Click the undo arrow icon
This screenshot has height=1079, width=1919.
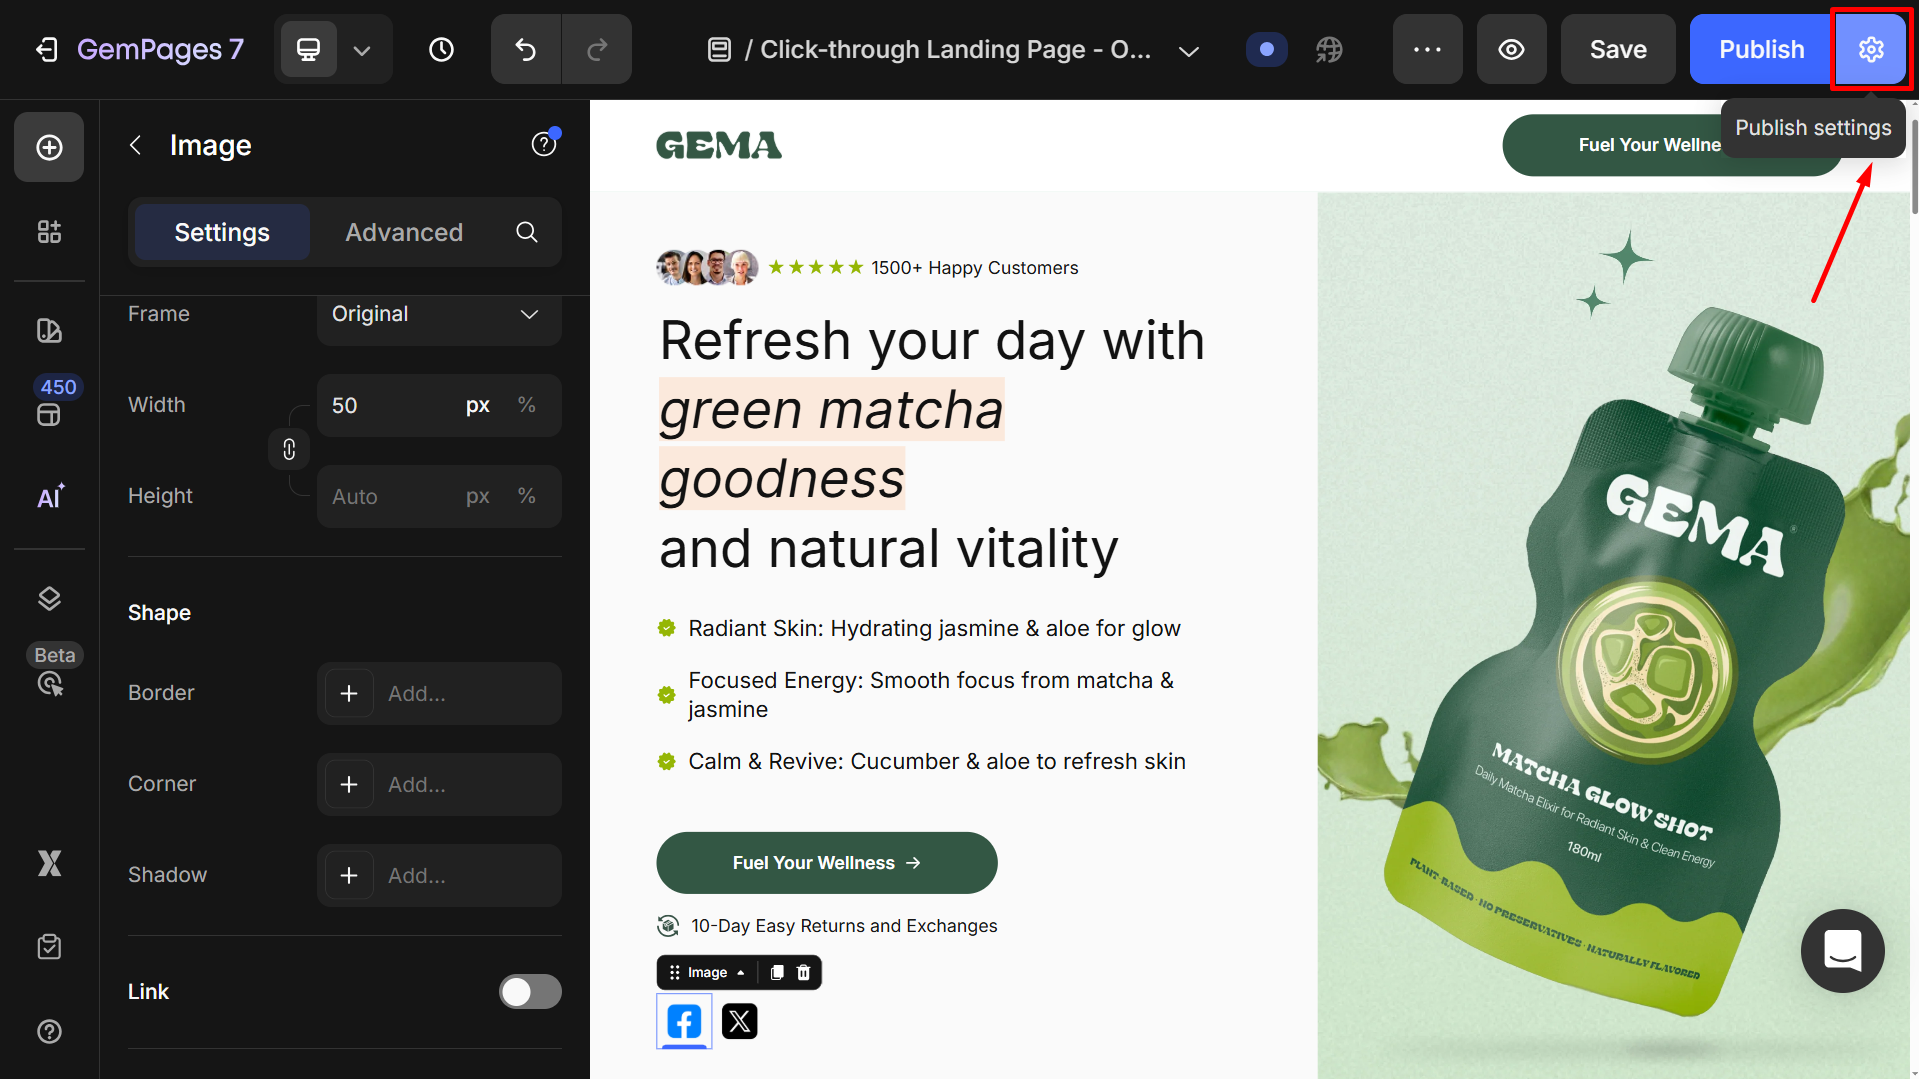(526, 49)
